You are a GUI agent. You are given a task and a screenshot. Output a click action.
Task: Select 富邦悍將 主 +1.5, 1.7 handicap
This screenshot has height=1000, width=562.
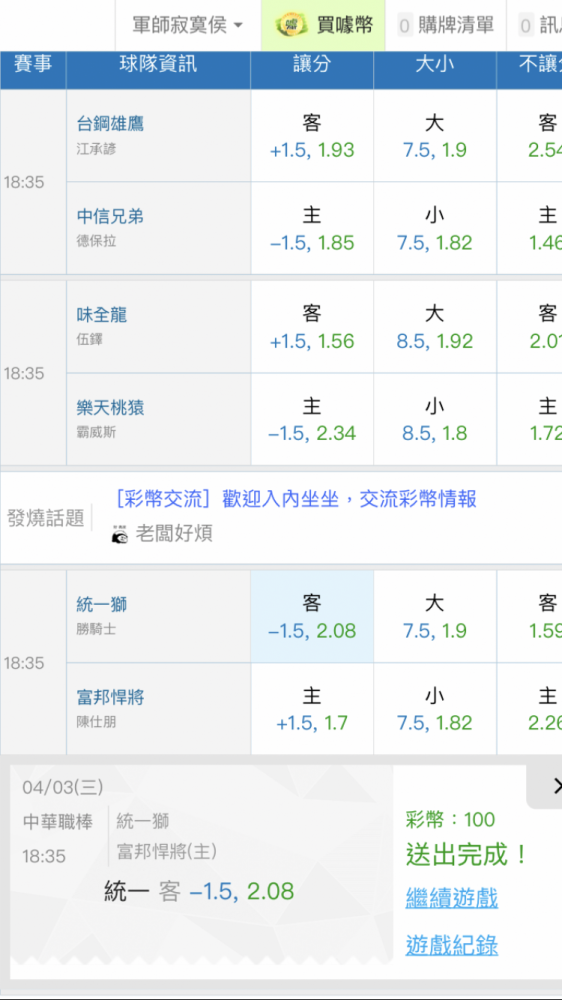tap(312, 709)
